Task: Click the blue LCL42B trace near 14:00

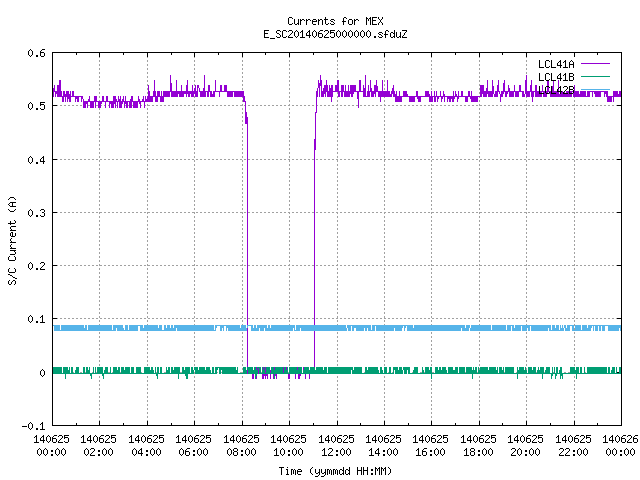Action: [x=384, y=328]
